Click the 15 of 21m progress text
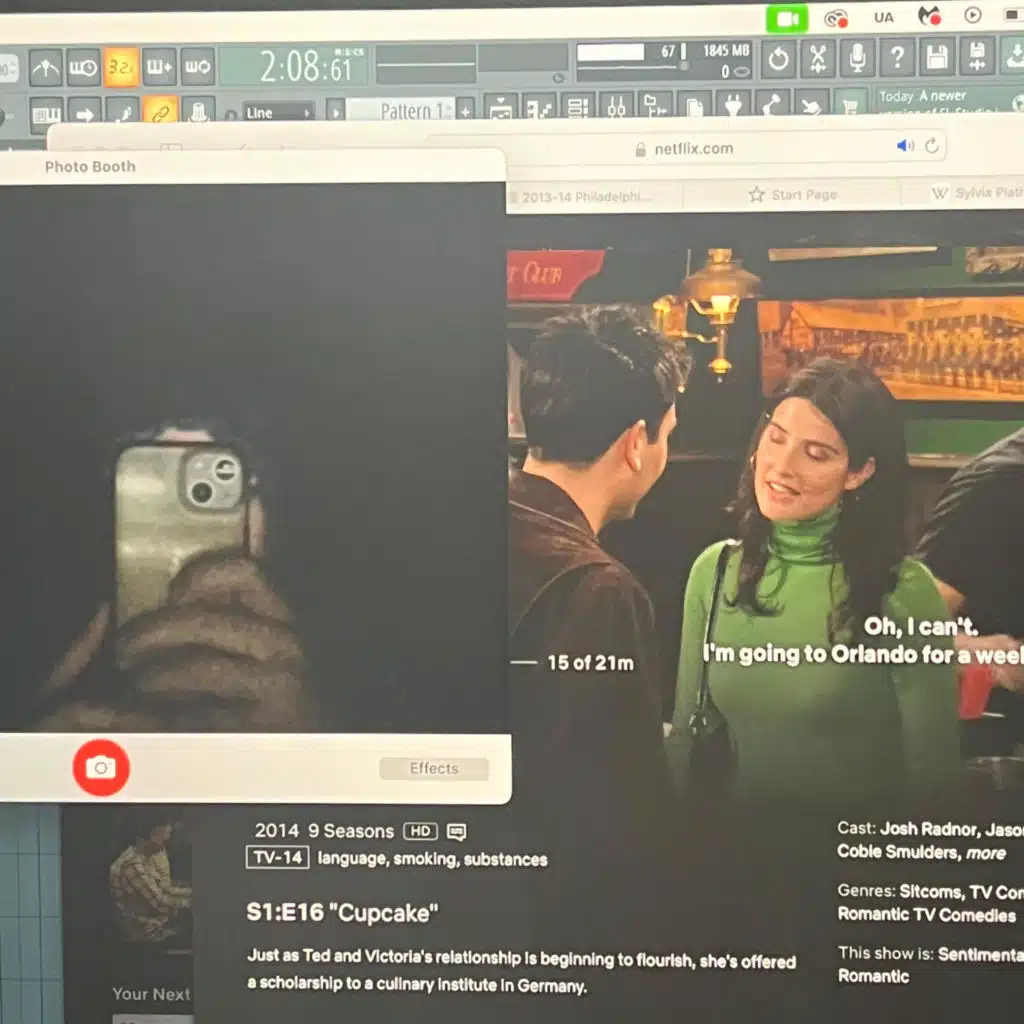1024x1024 pixels. 590,663
